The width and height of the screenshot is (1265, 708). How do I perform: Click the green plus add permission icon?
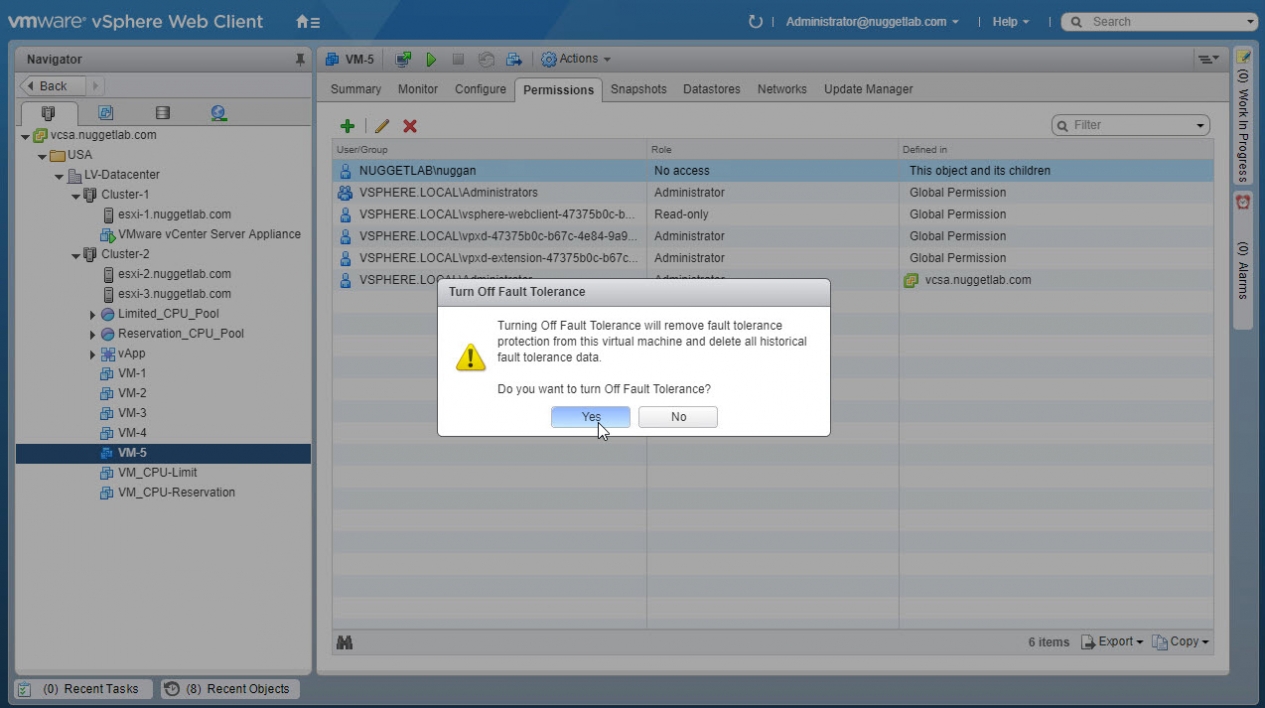point(347,126)
